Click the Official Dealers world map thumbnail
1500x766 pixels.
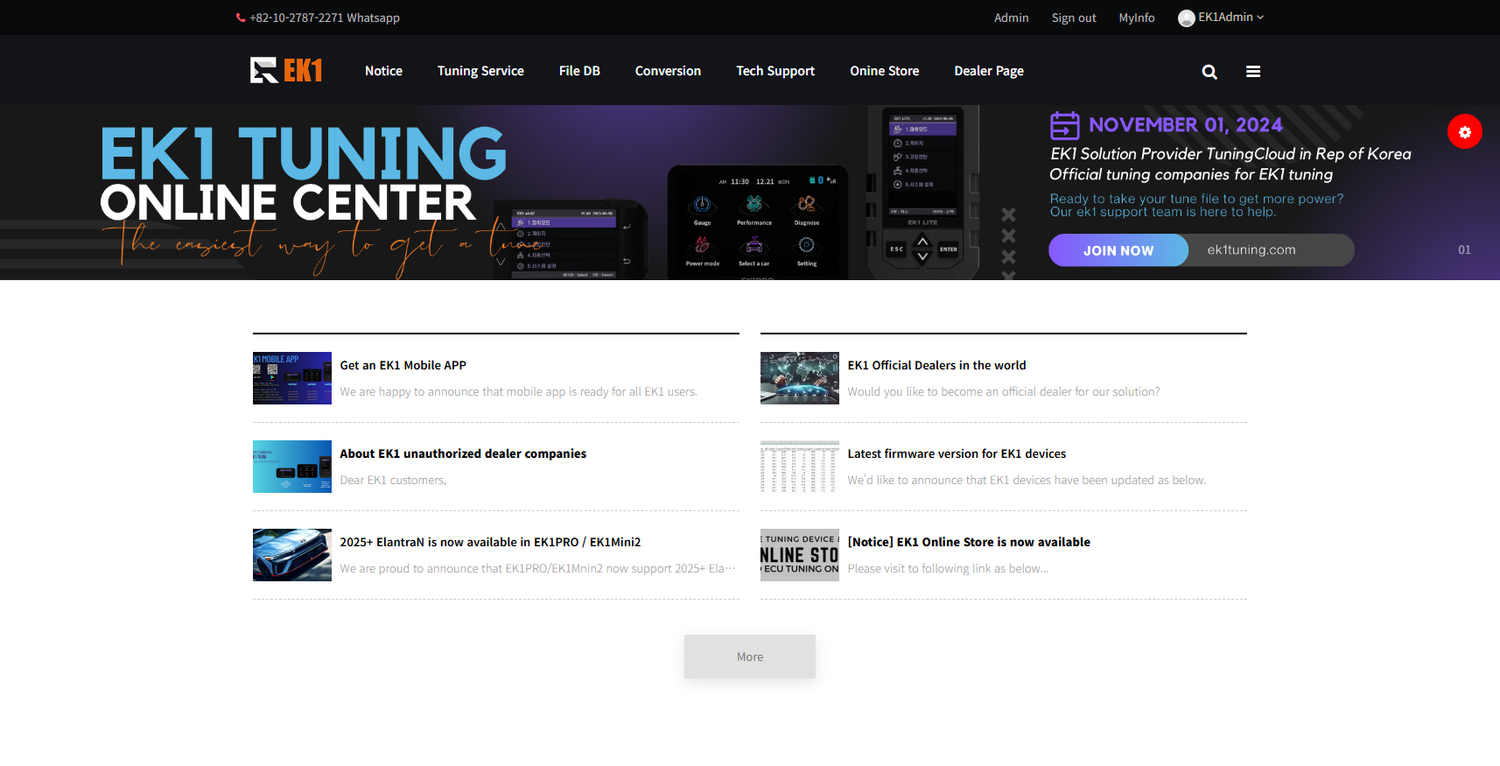coord(800,378)
